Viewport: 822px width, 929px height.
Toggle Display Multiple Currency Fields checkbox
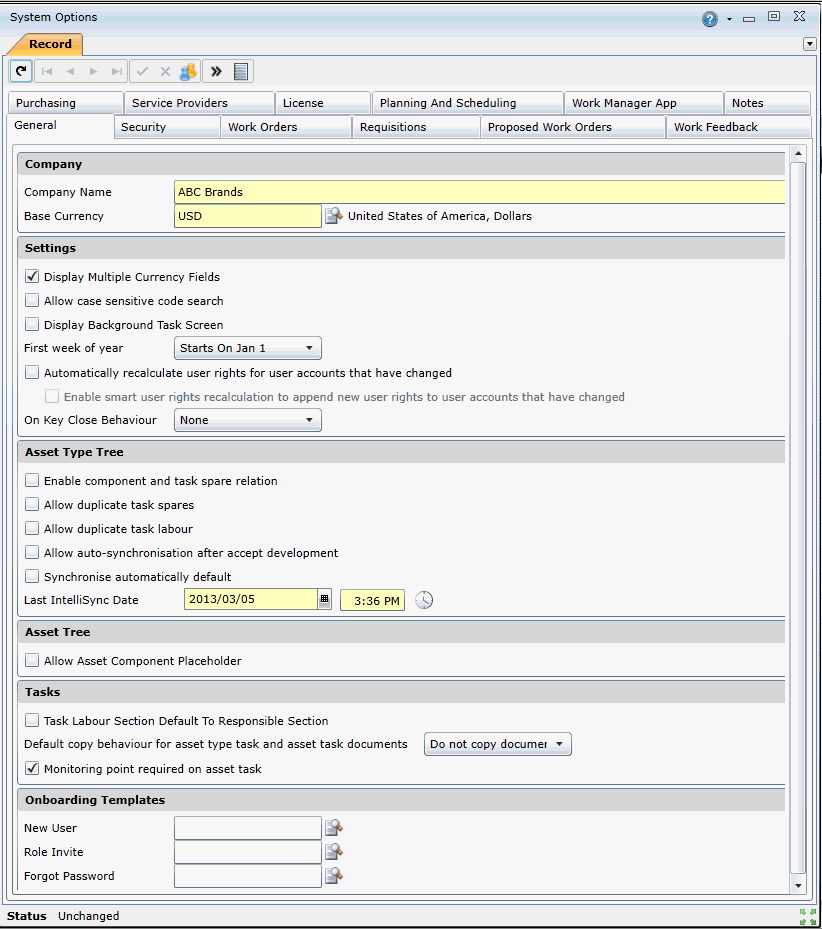(32, 276)
